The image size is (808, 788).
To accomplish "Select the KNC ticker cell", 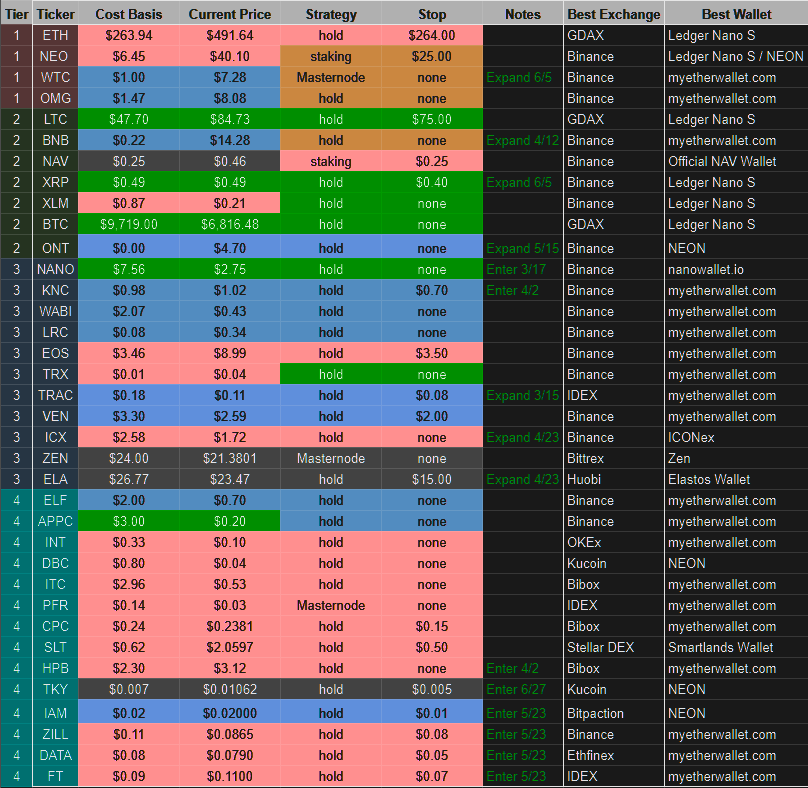I will (55, 291).
